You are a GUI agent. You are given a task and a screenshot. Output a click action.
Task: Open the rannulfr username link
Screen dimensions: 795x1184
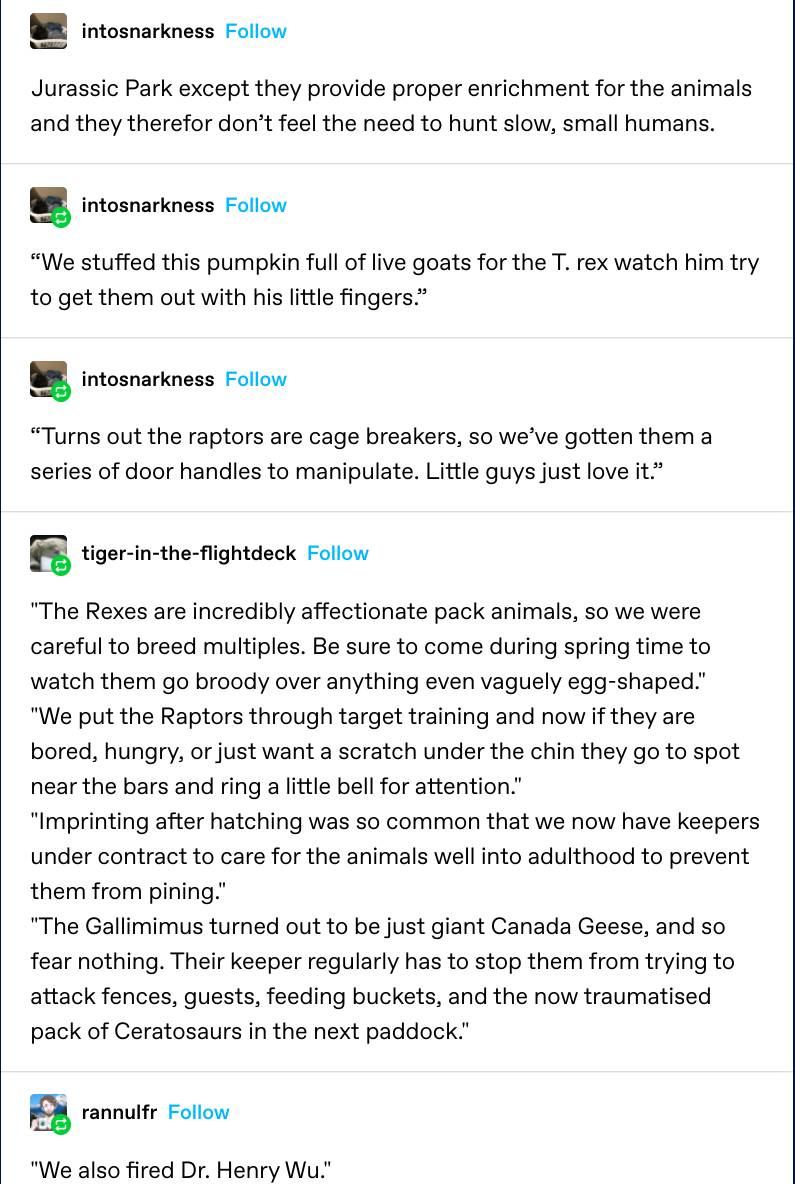pos(119,1112)
